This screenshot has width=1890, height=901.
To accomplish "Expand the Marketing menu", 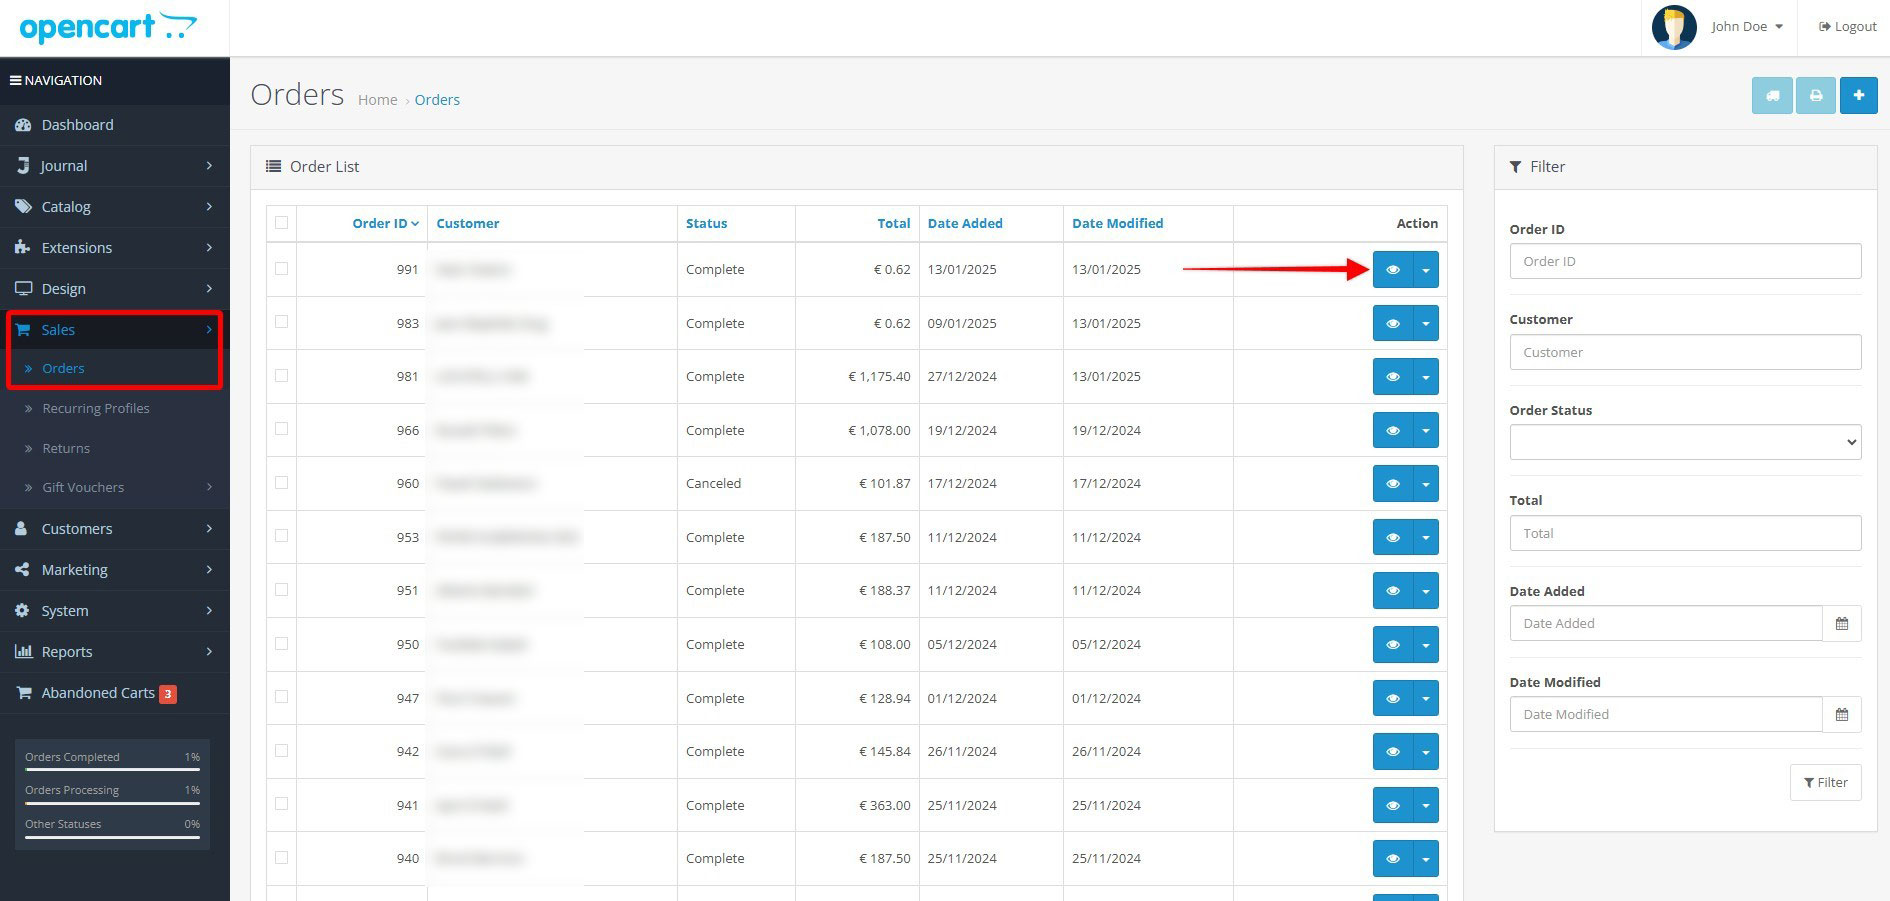I will click(x=115, y=570).
